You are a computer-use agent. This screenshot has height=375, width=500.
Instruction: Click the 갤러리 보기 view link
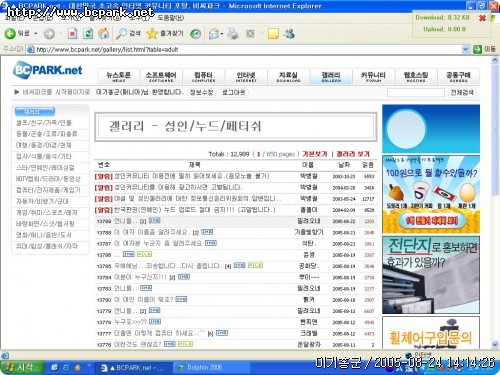353,154
